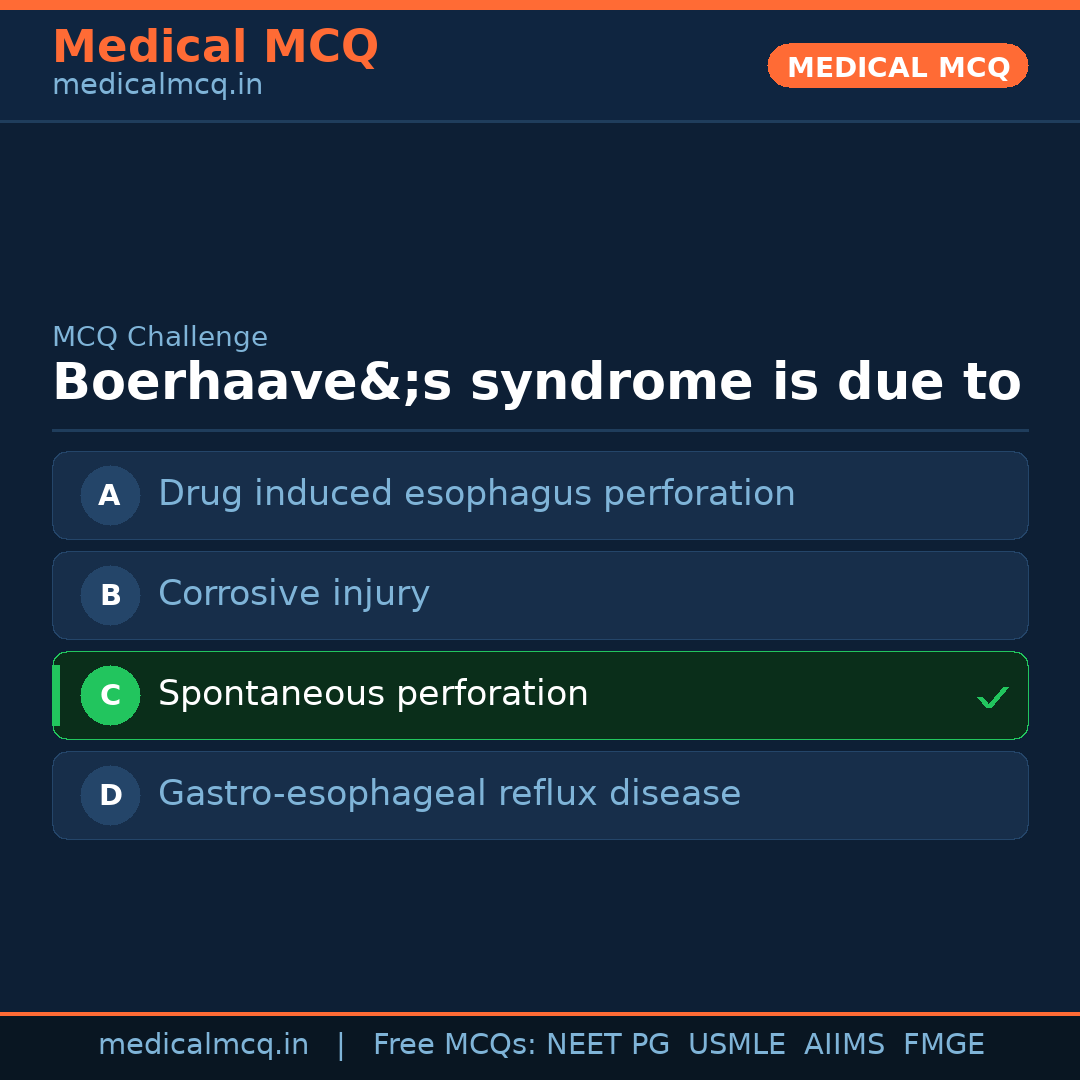Click the "Free MCQs:" footer text
Image resolution: width=1080 pixels, height=1080 pixels.
tap(455, 1045)
